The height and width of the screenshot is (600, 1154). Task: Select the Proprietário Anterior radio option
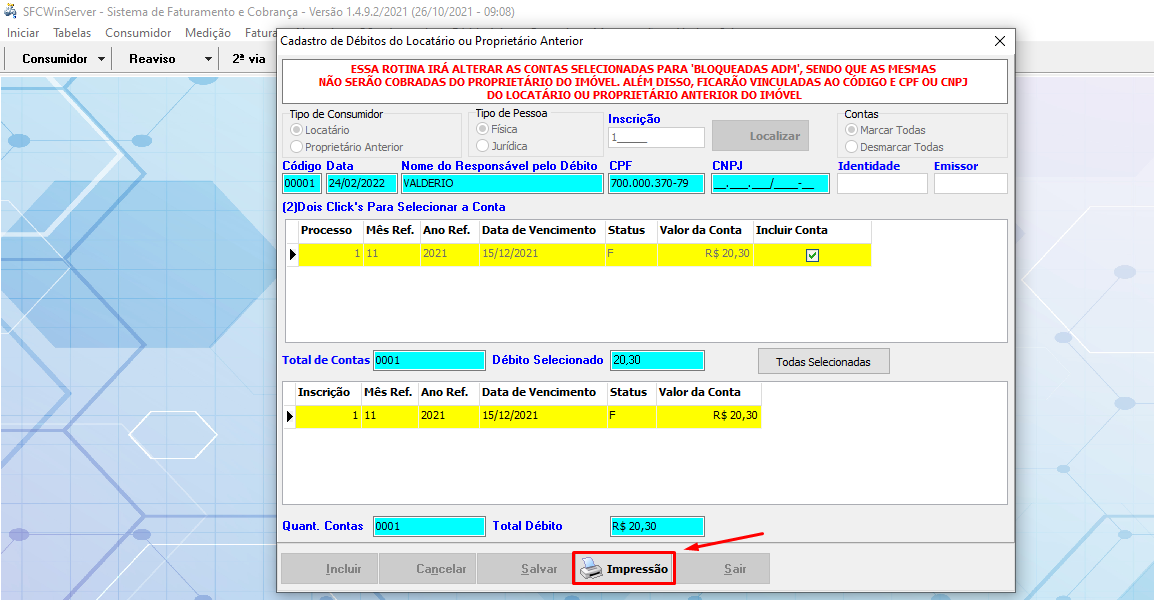tap(296, 147)
